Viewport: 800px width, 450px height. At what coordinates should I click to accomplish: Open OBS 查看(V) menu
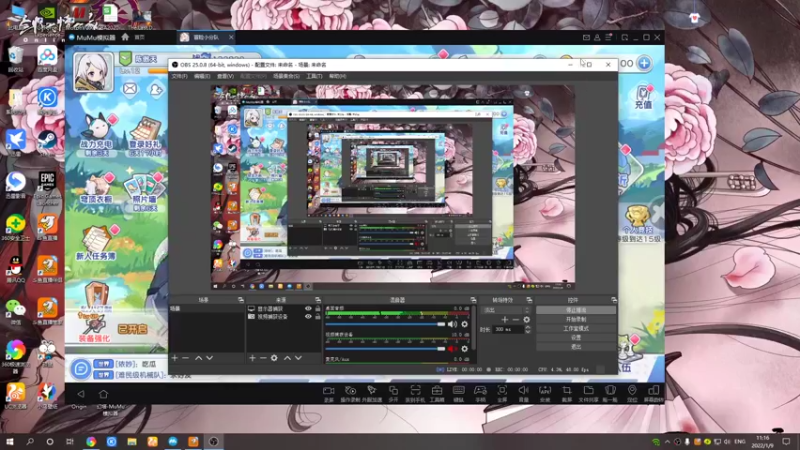(225, 76)
